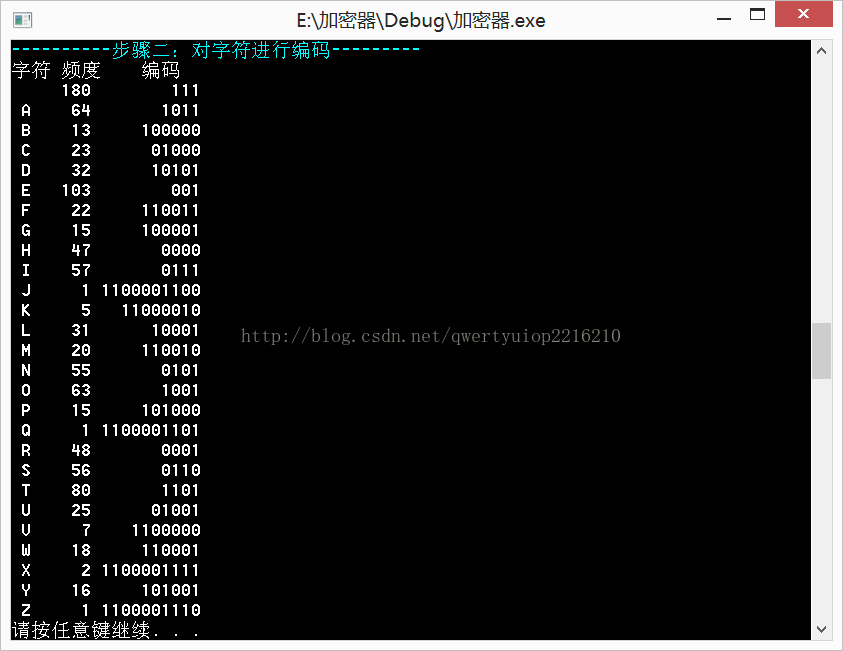Click code value 111 in the first row
The width and height of the screenshot is (843, 651).
pos(185,90)
